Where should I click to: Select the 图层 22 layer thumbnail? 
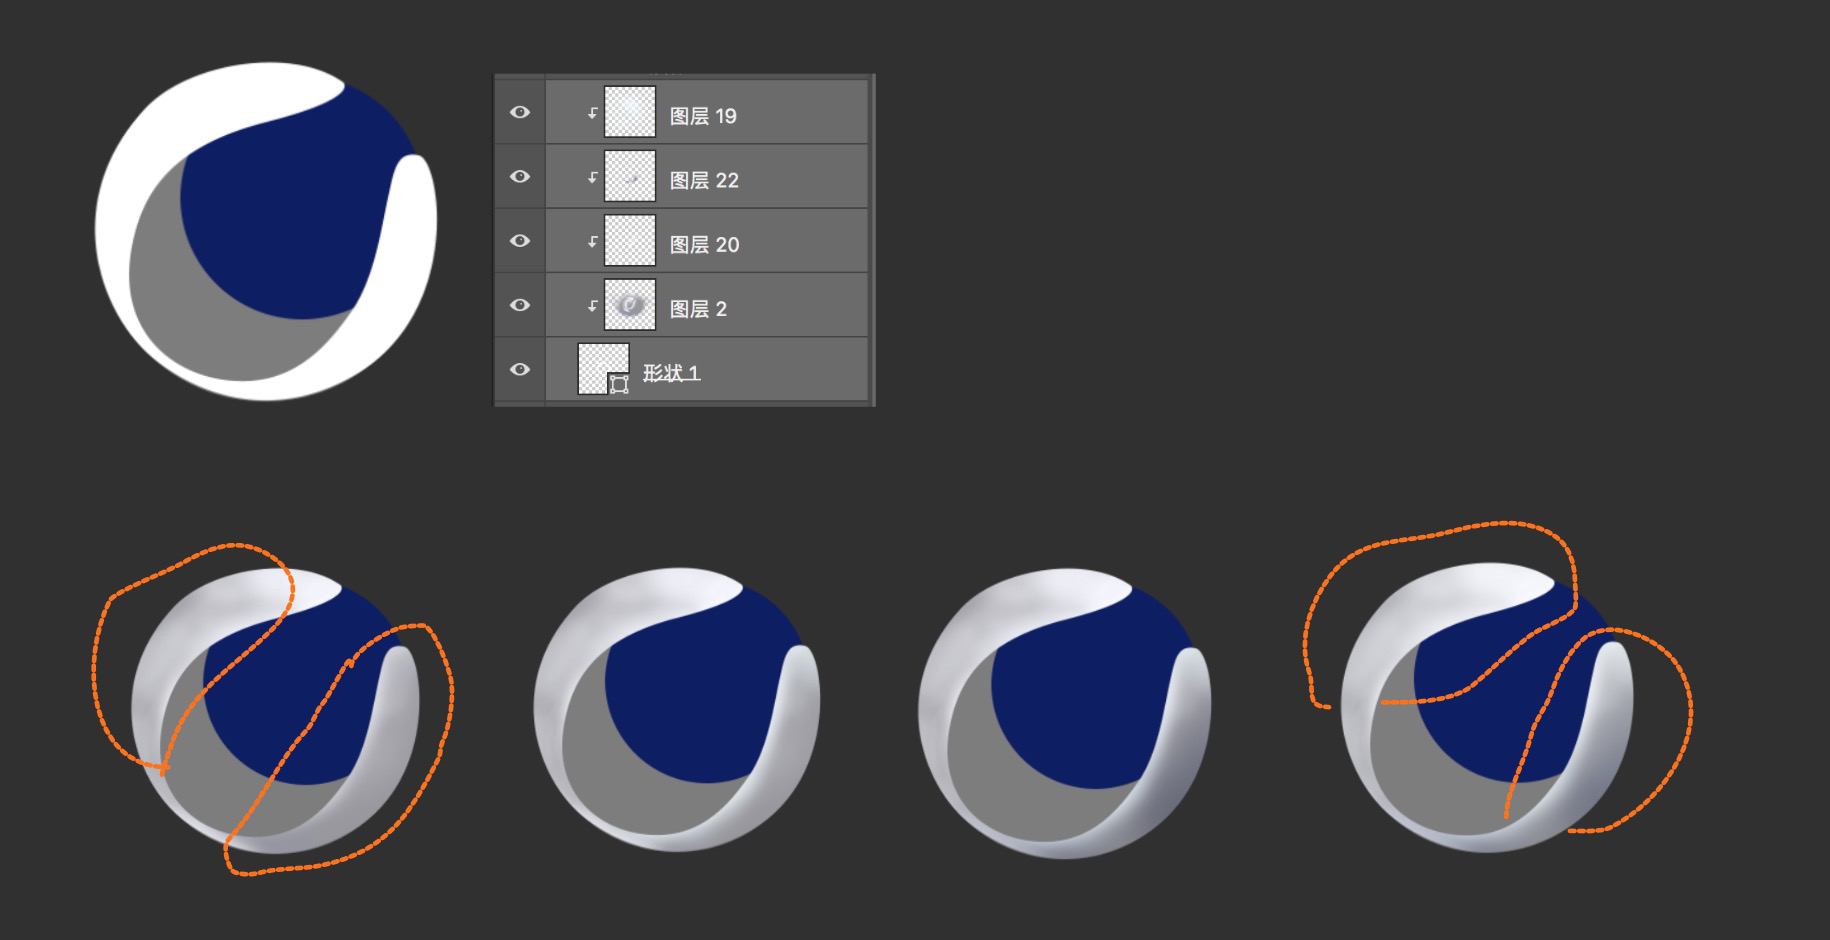click(630, 176)
